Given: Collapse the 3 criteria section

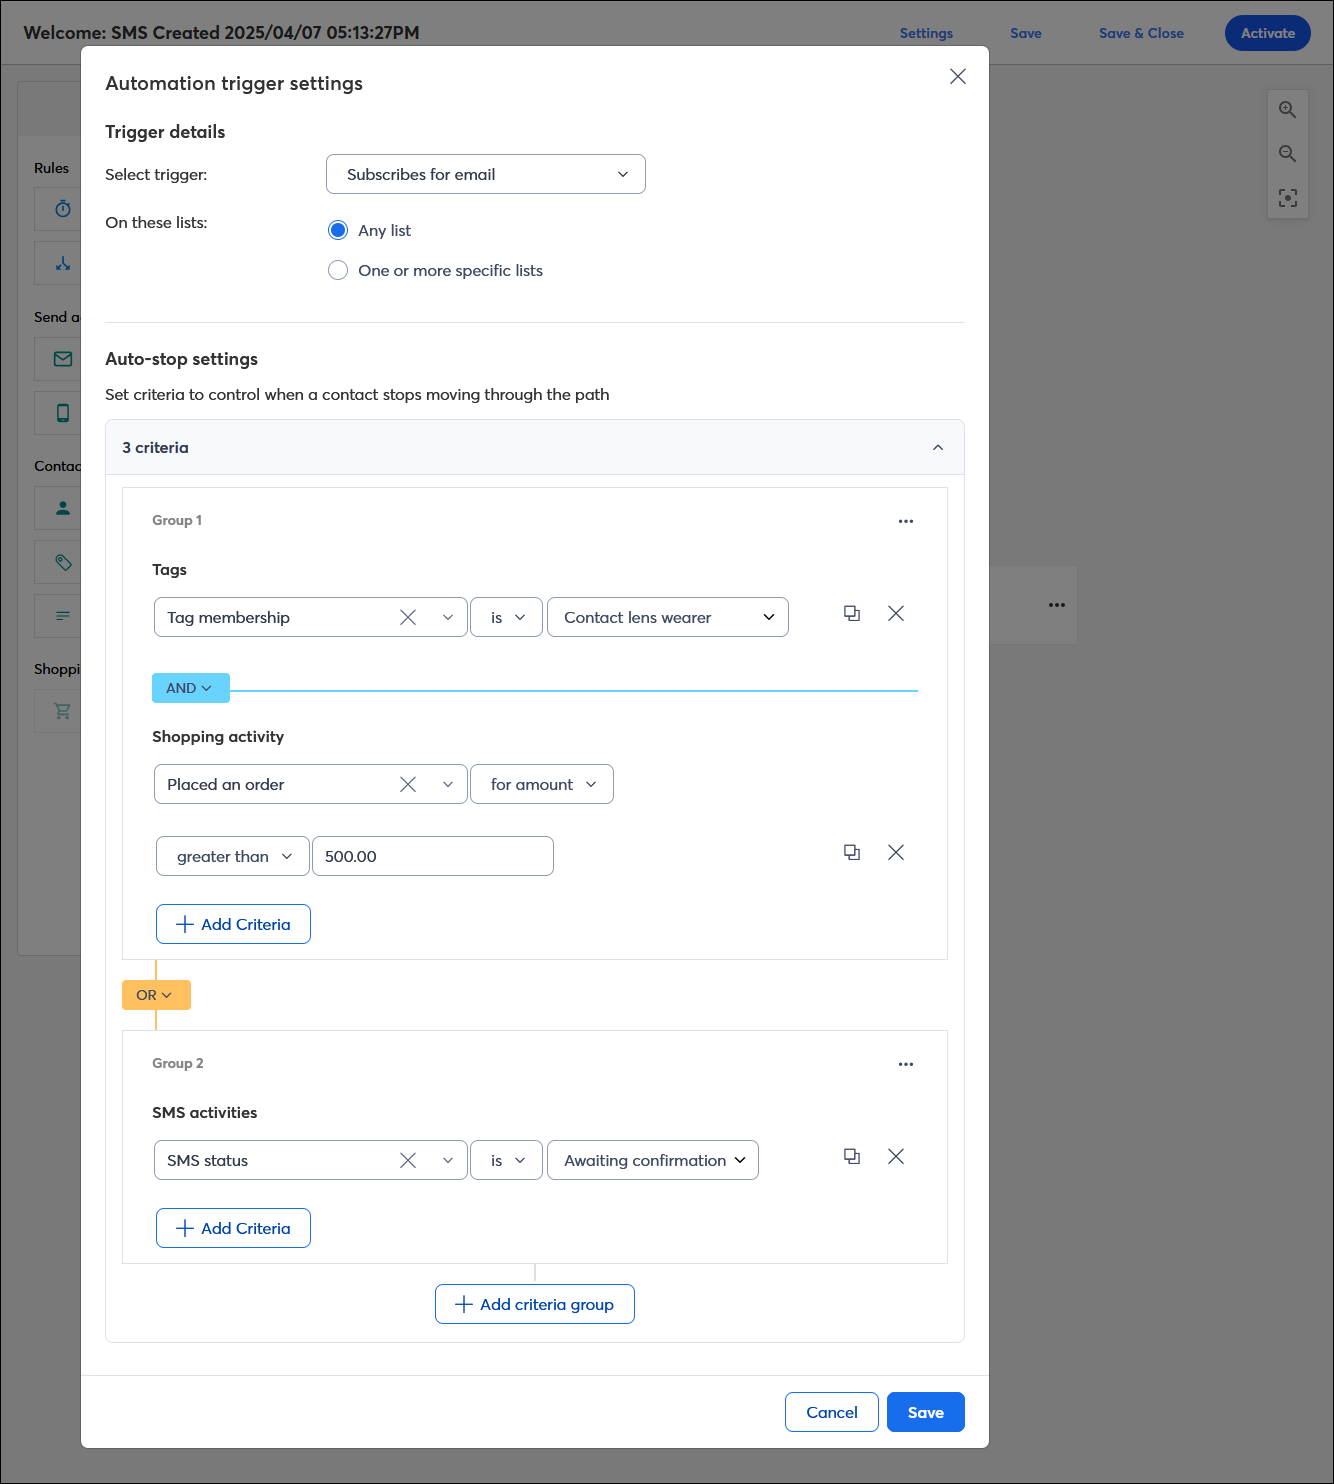Looking at the screenshot, I should [938, 448].
